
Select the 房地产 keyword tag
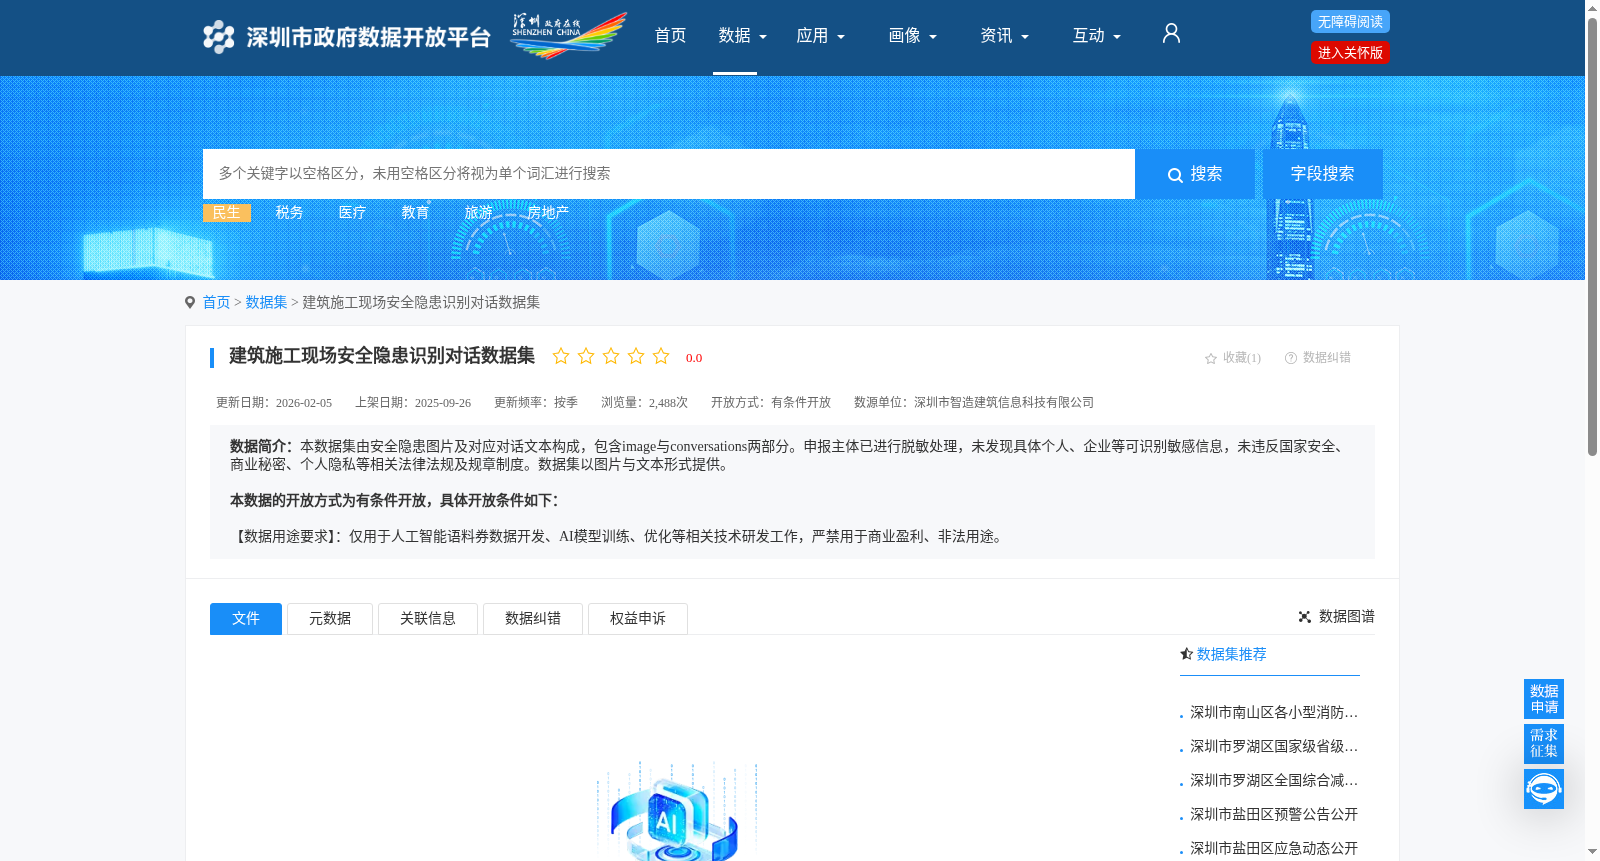click(549, 213)
